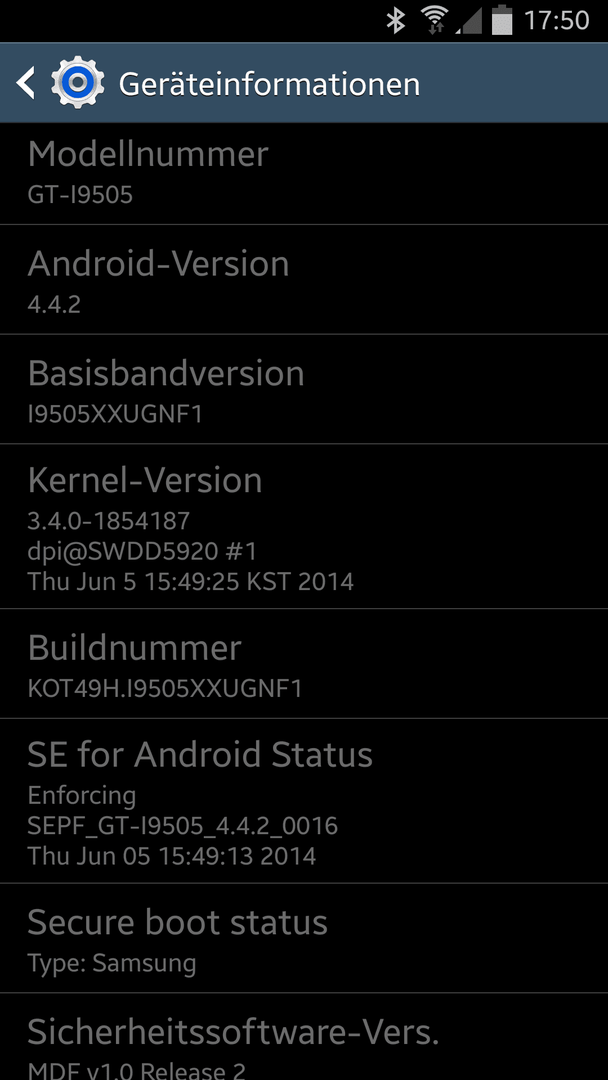This screenshot has height=1080, width=608.
Task: Tap the Kernel-Version entry
Action: tap(304, 526)
